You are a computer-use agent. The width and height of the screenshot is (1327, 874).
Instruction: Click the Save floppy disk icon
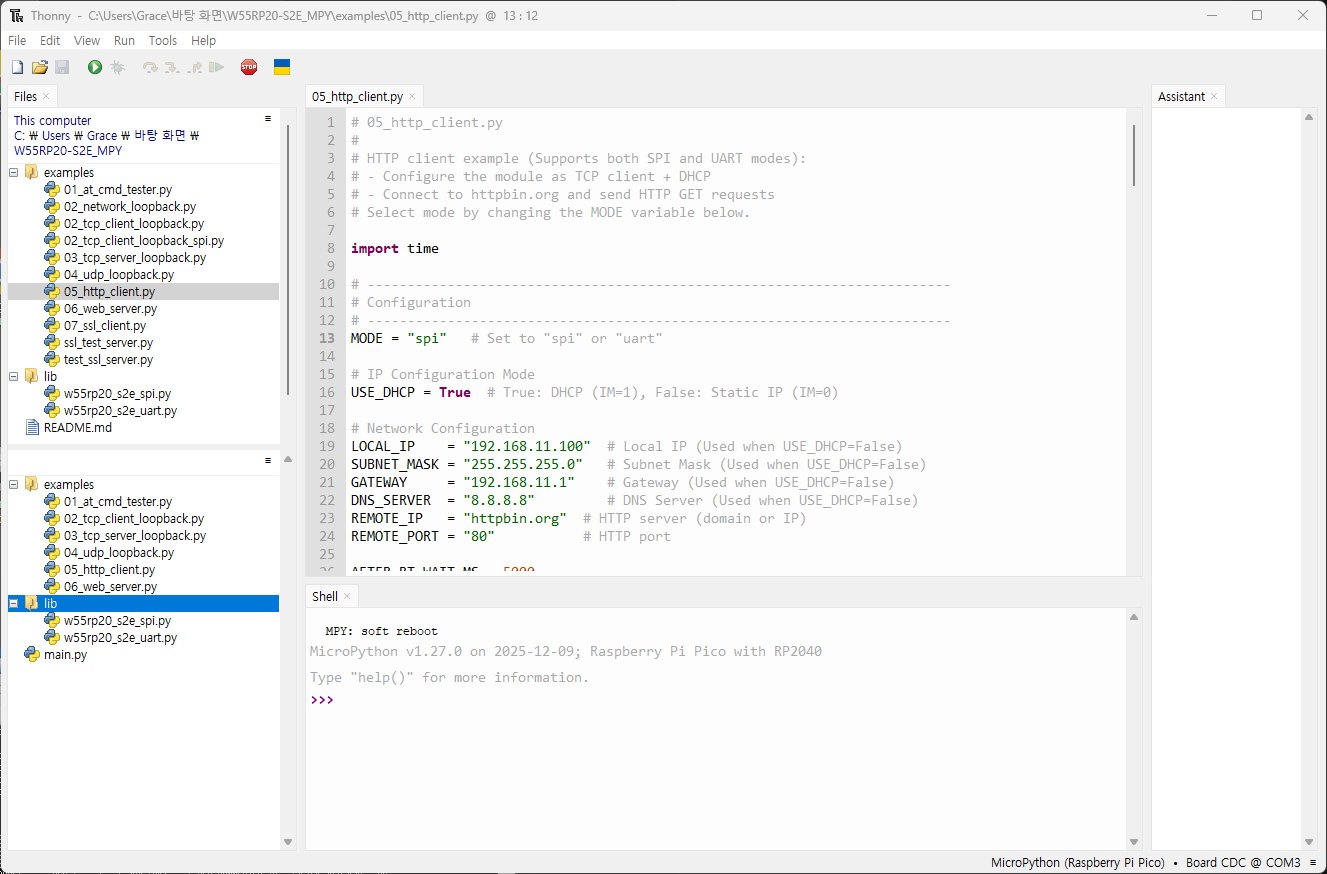(x=62, y=67)
